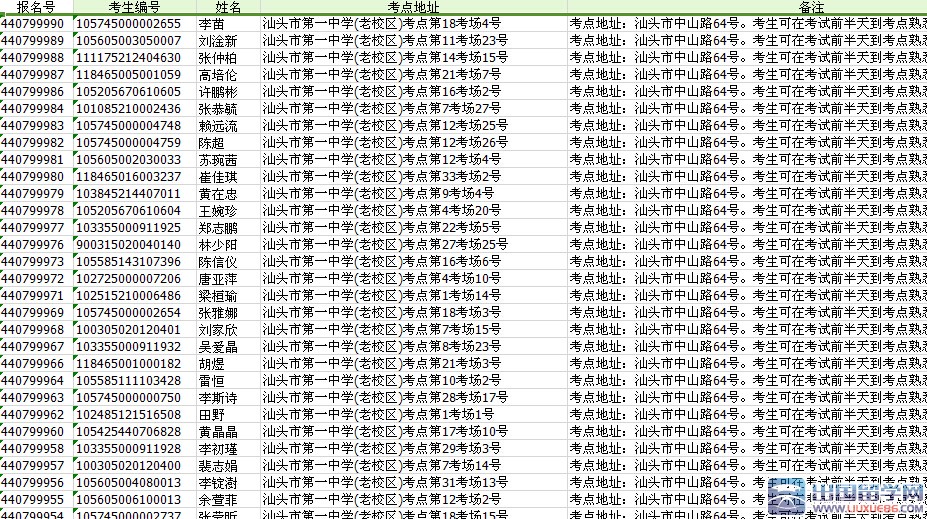Select the name cell 李苗
The width and height of the screenshot is (927, 519).
pyautogui.click(x=211, y=24)
